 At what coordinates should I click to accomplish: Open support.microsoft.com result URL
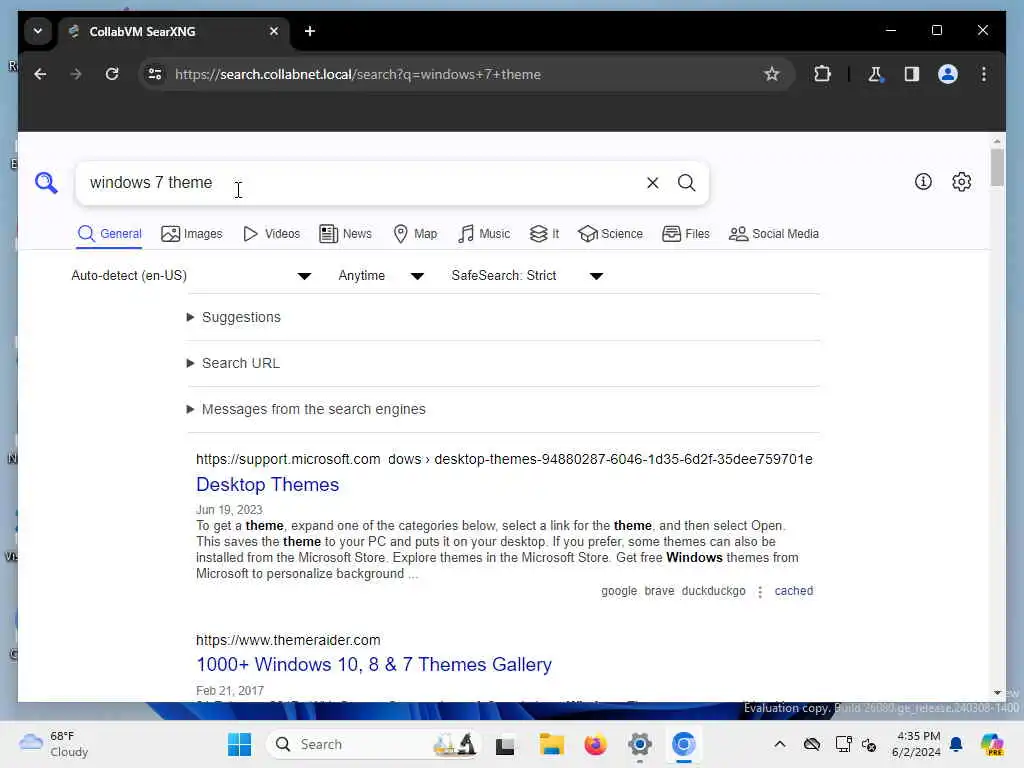coord(504,459)
